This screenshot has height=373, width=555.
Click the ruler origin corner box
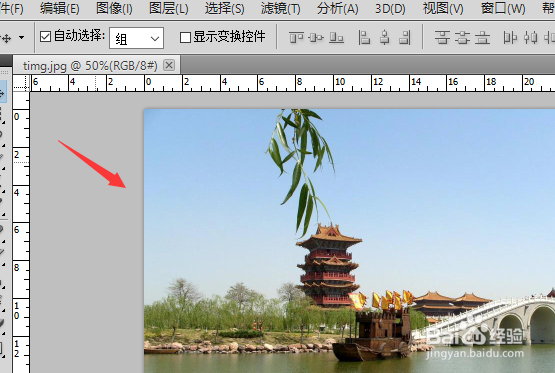[21, 83]
